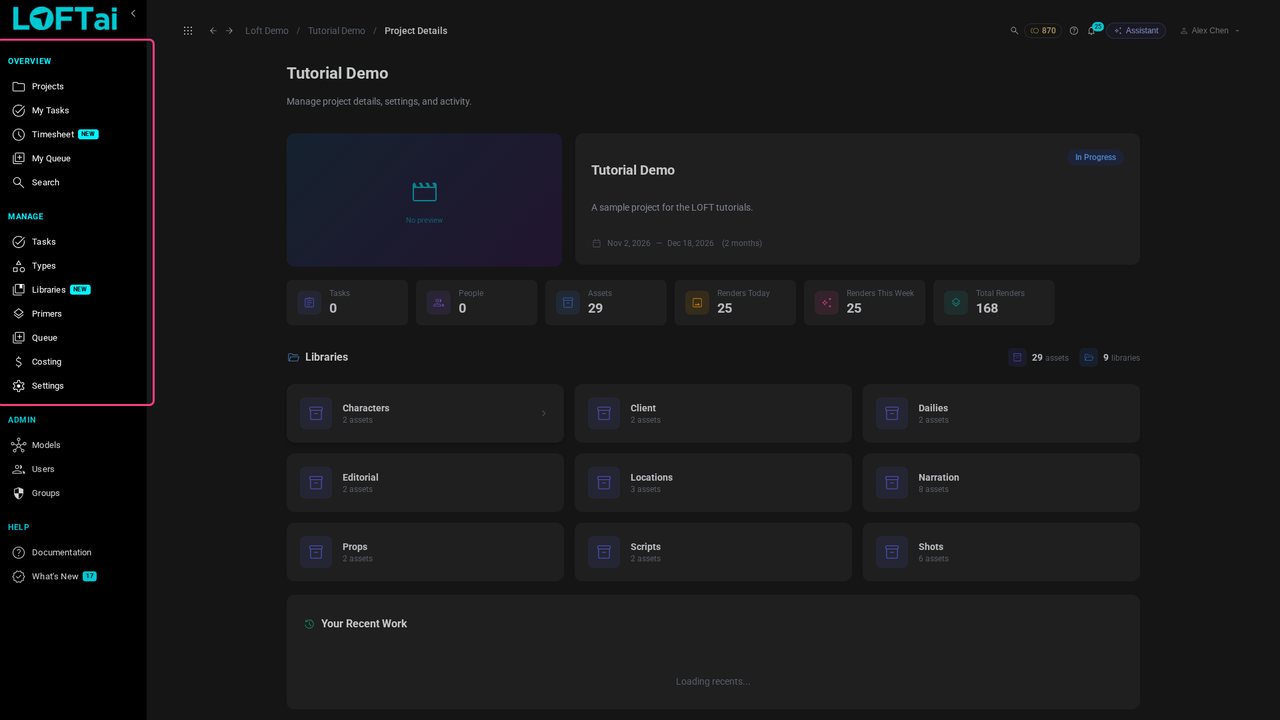Click the Renders This Week card icon
Viewport: 1280px width, 720px height.
pyautogui.click(x=826, y=302)
